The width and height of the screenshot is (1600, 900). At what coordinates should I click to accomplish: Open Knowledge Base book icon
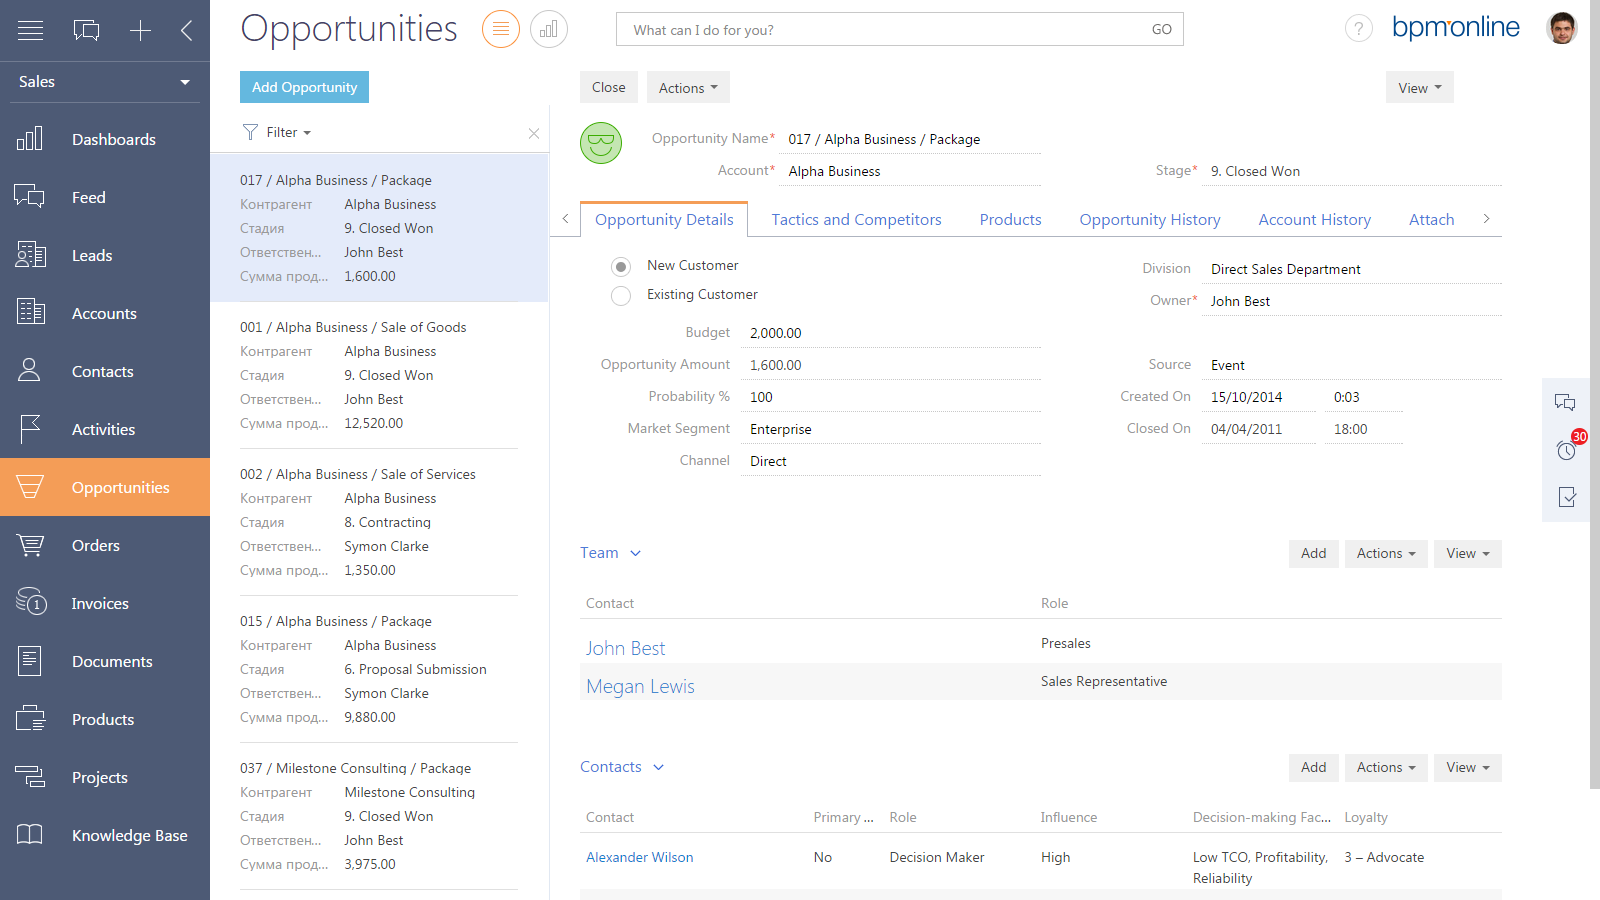pos(30,835)
